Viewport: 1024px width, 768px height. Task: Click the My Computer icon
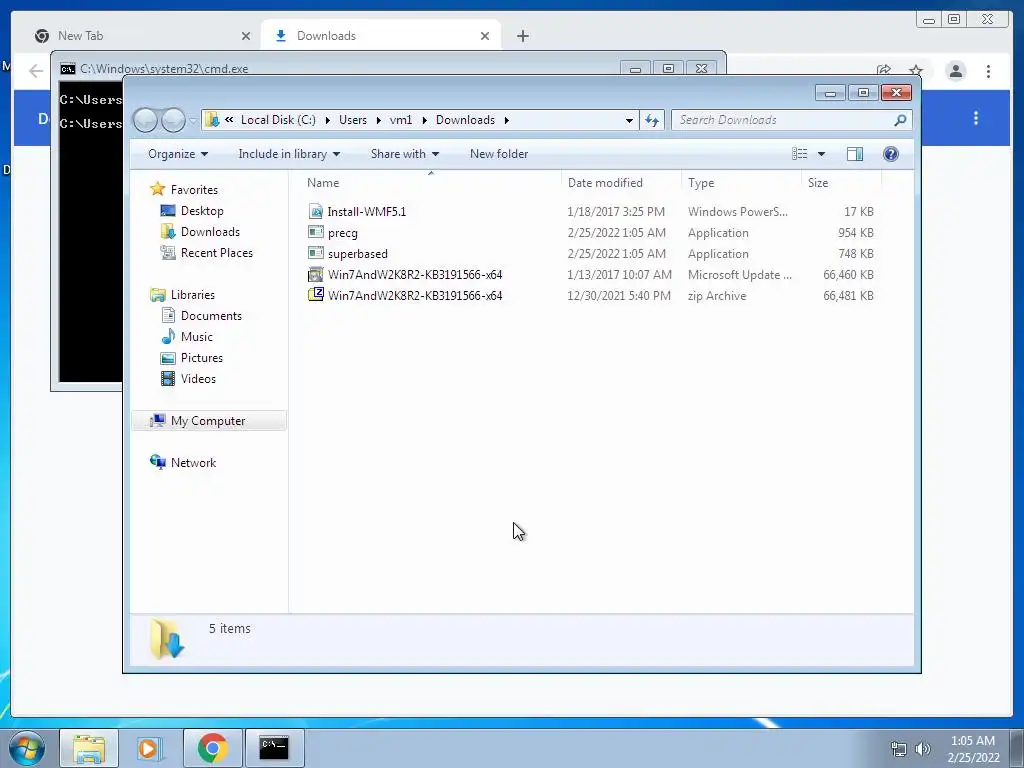(157, 421)
